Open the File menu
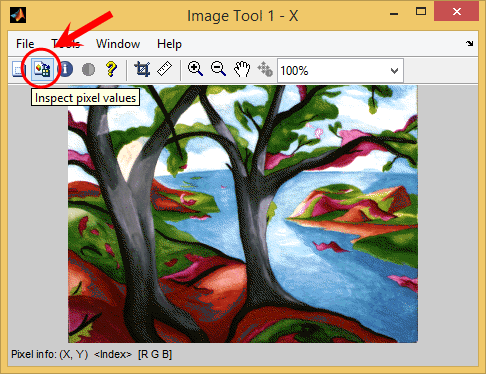 (x=25, y=44)
